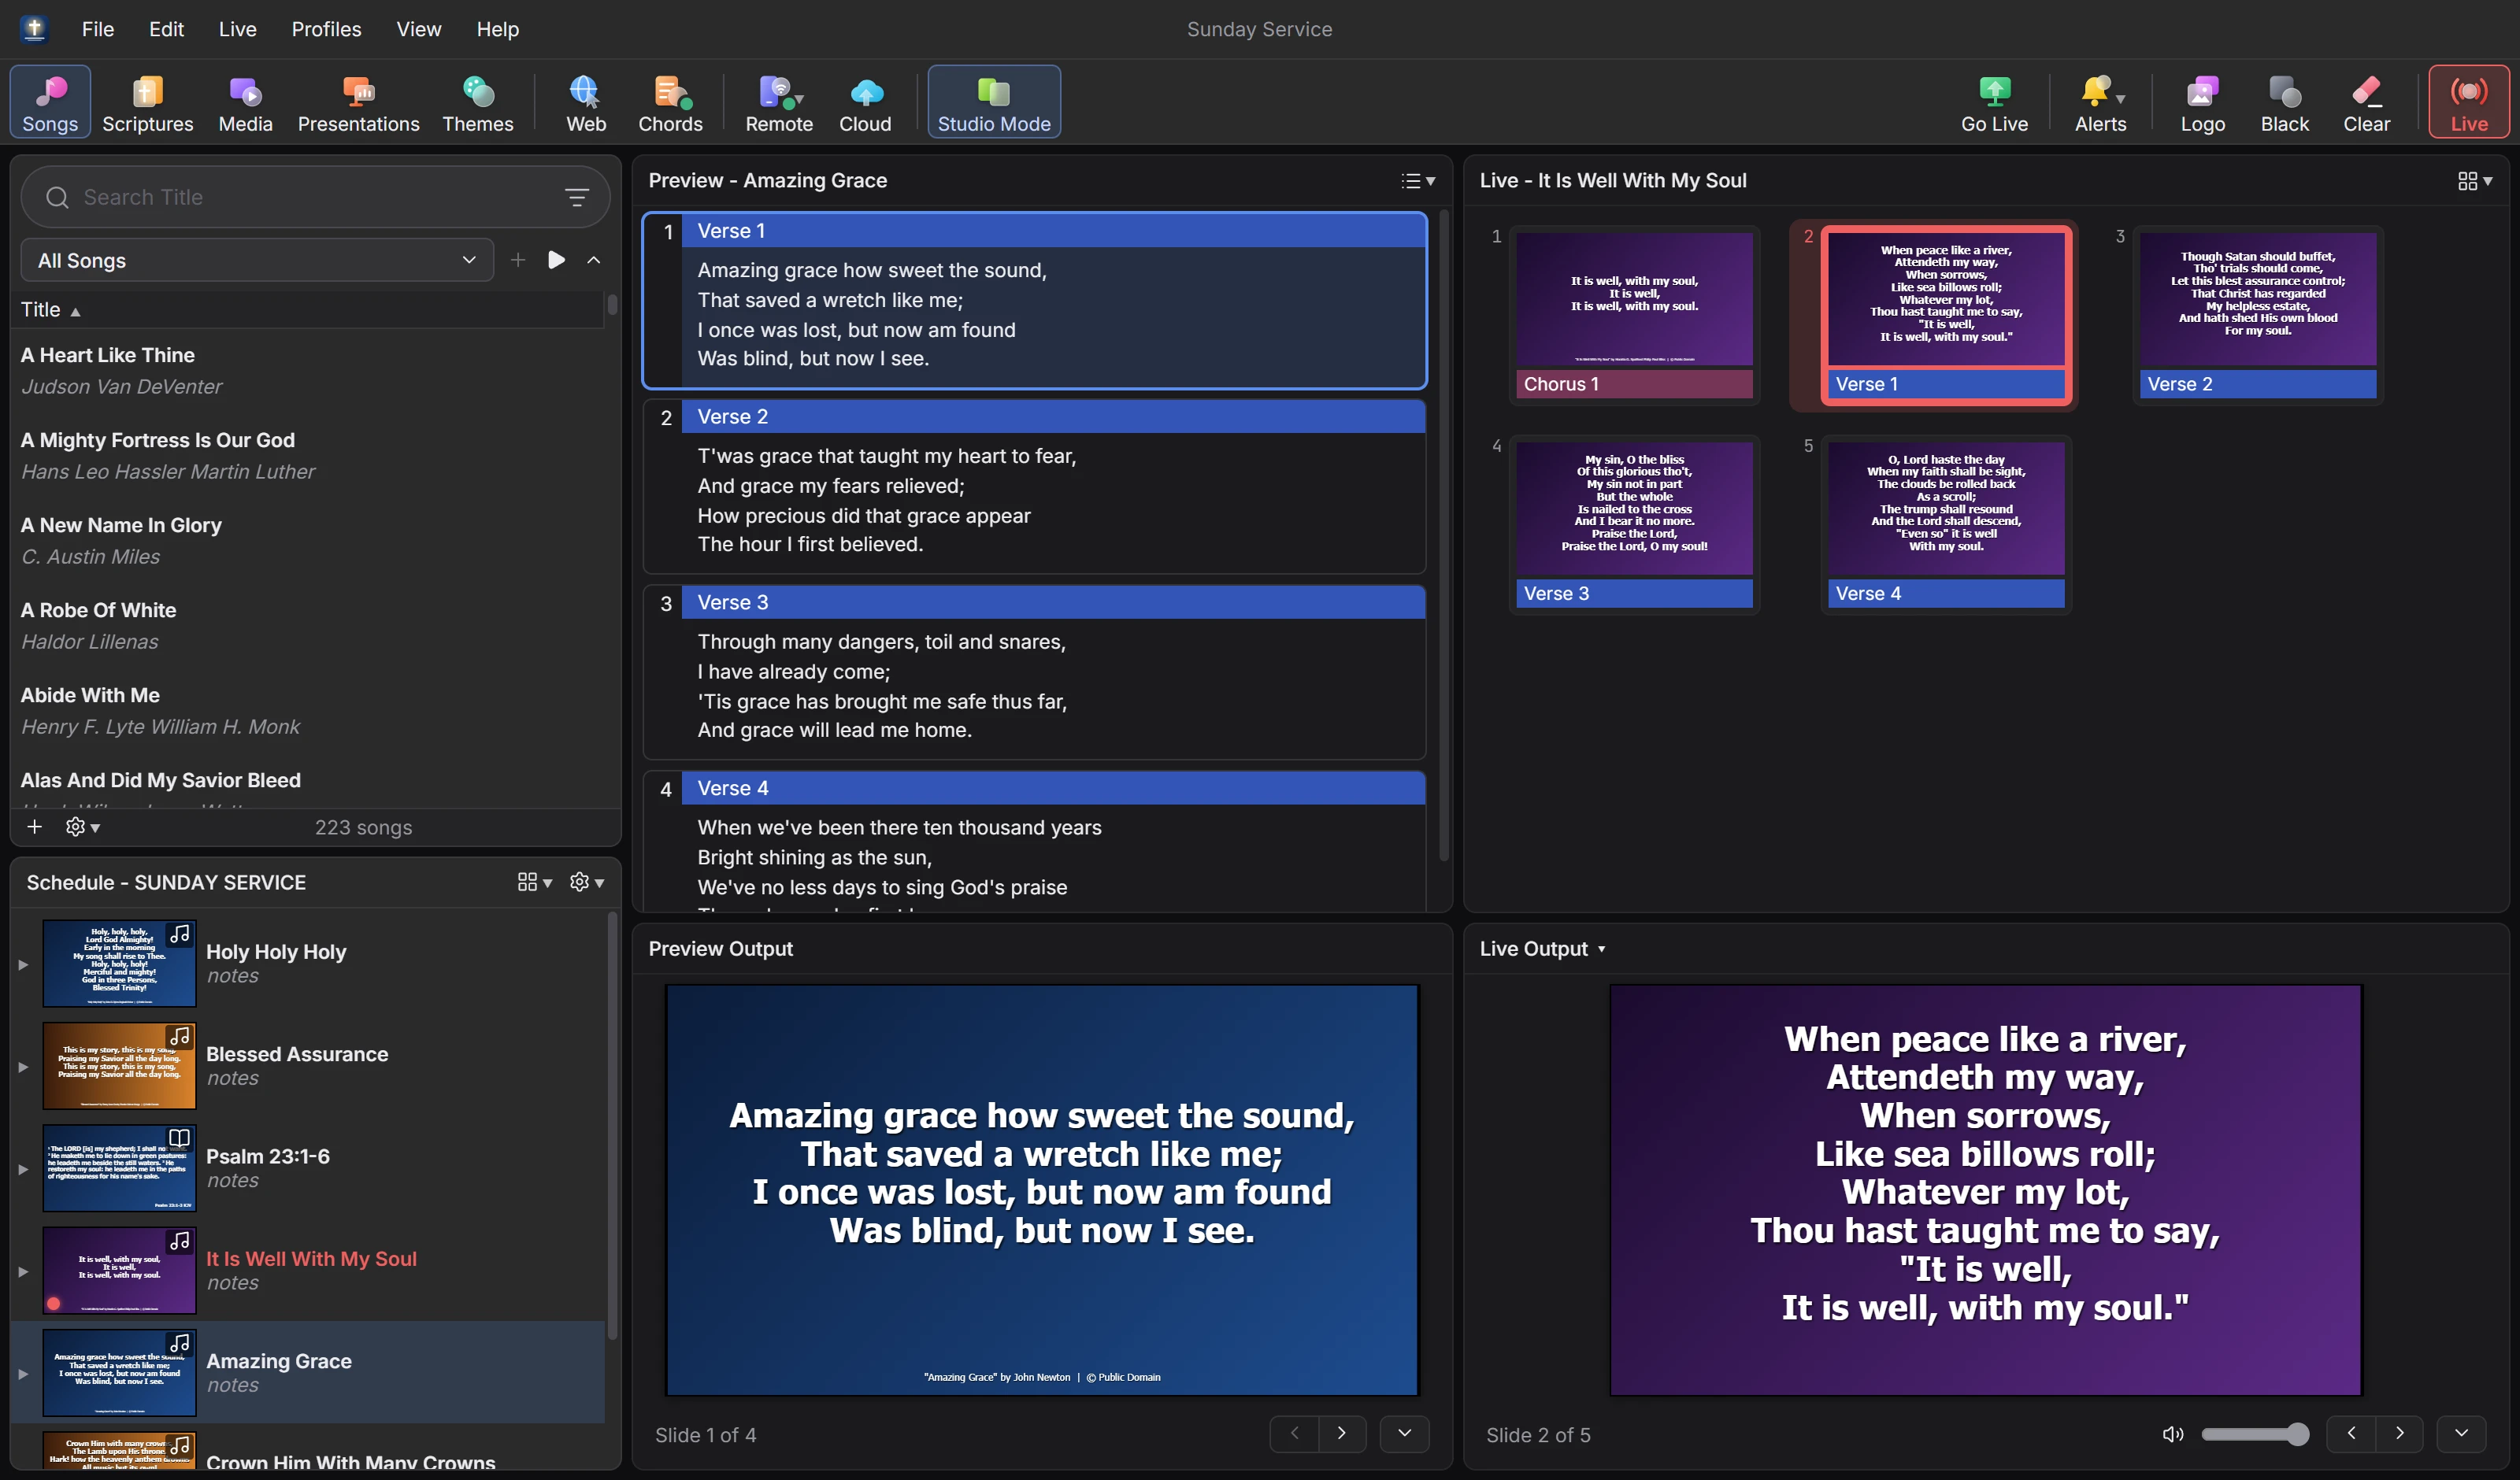Open the Help menu
The height and width of the screenshot is (1480, 2520).
coord(497,29)
